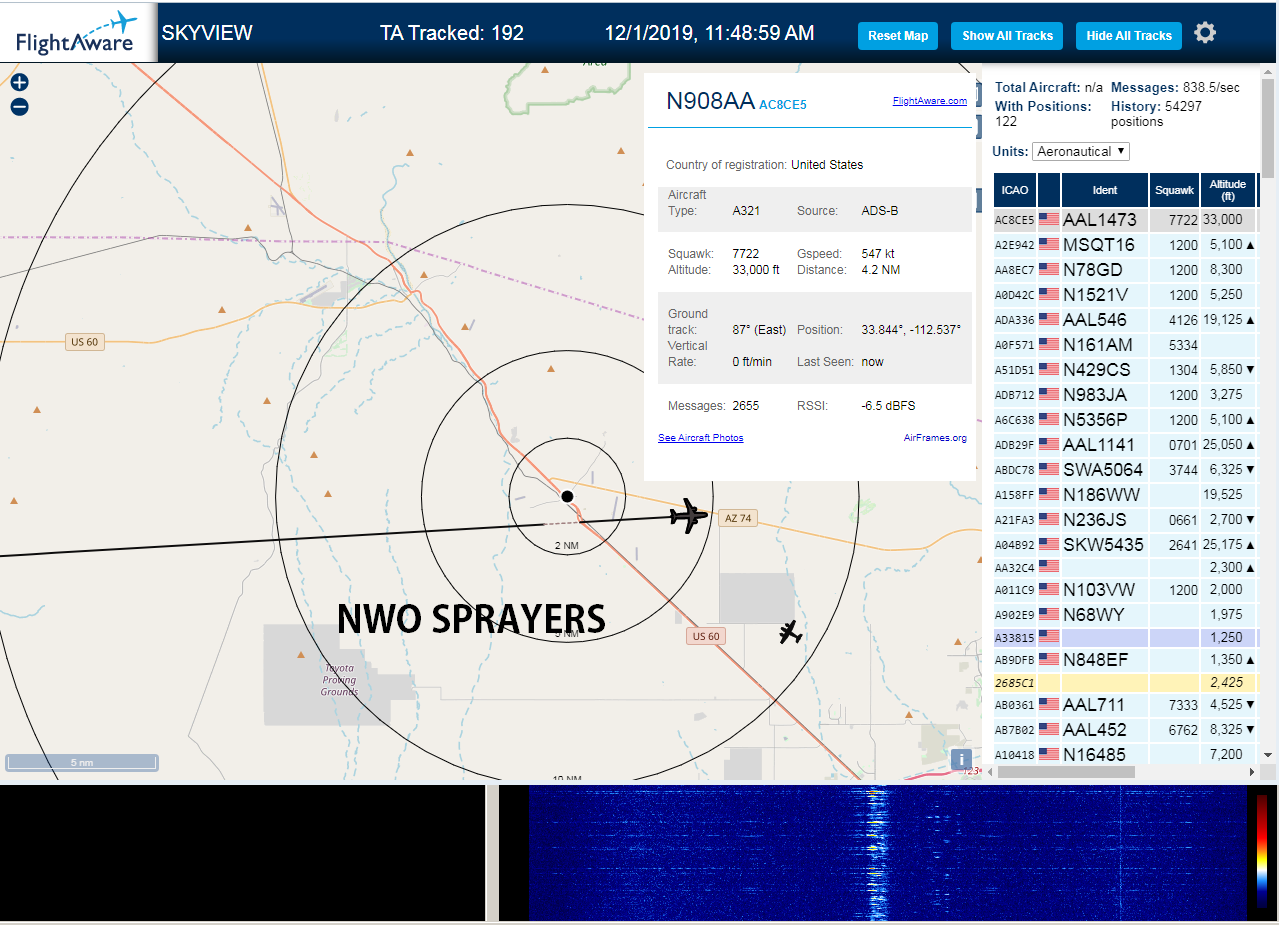Click ICAO code A33815 in the list

coord(1014,637)
